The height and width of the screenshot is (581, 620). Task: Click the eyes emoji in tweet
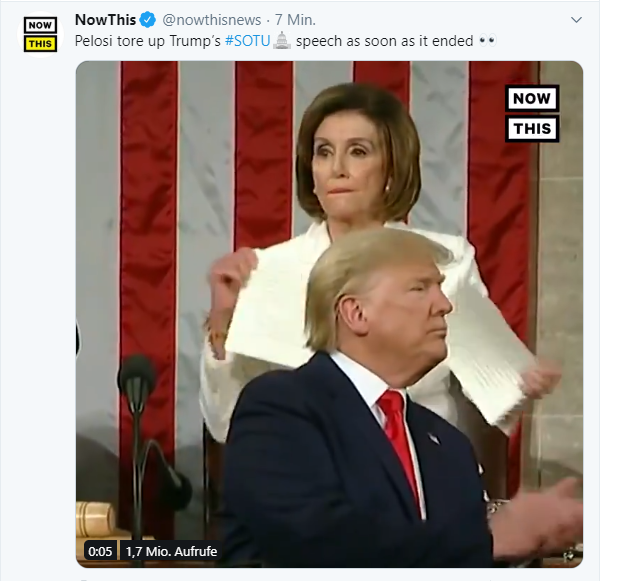pyautogui.click(x=487, y=41)
